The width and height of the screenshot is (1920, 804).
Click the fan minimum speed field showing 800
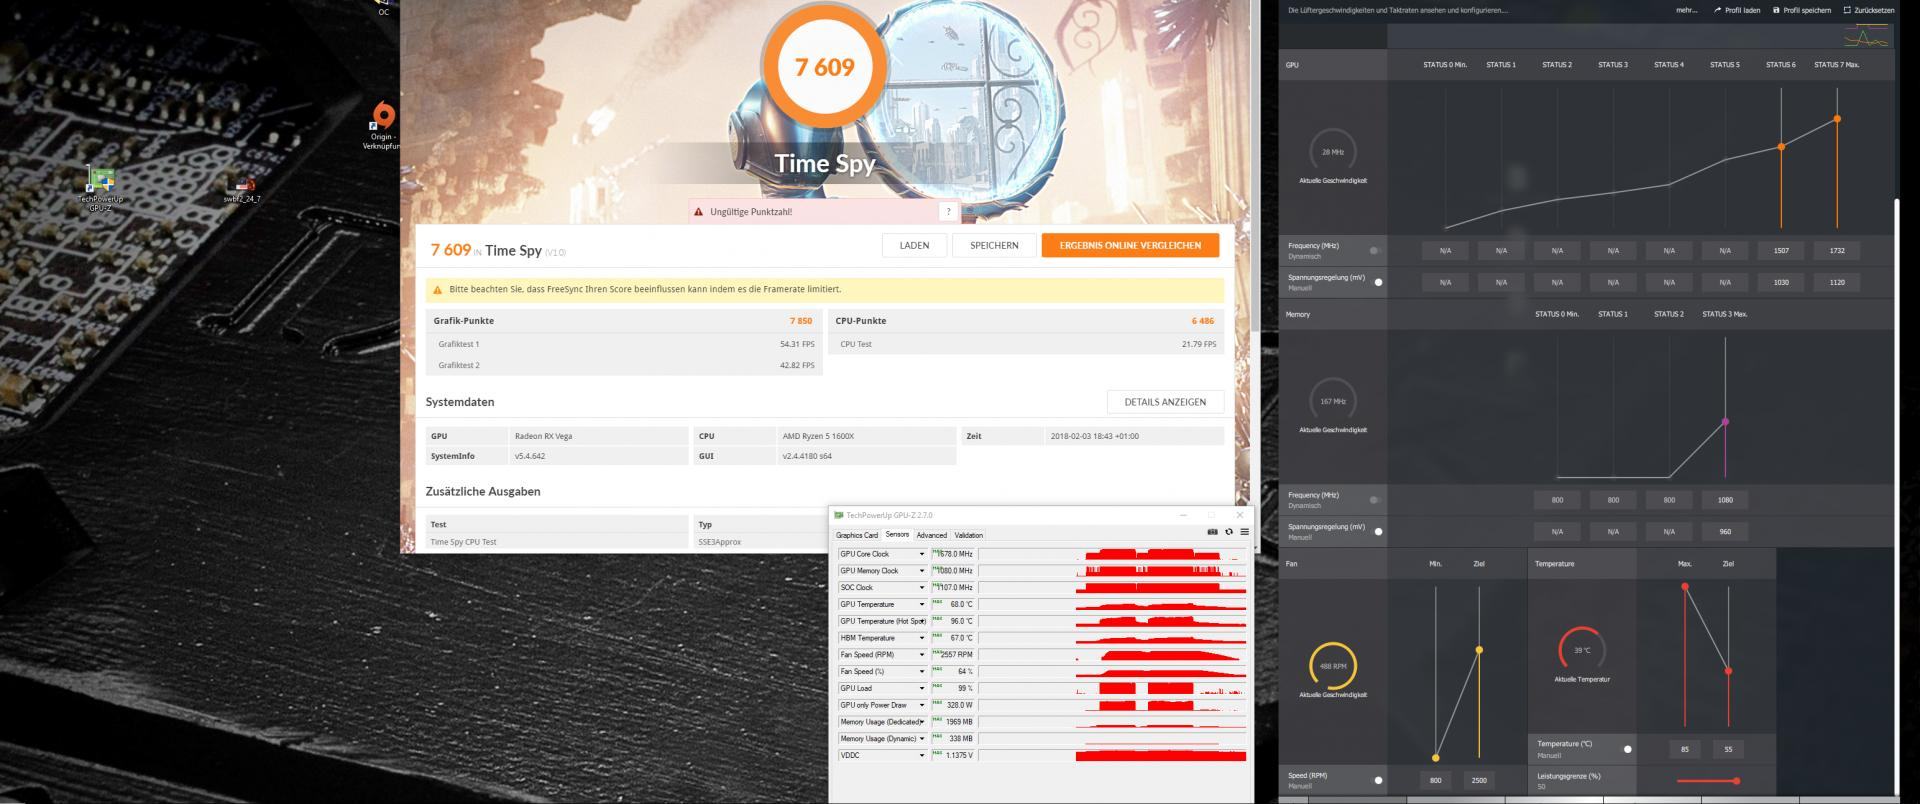[x=1436, y=780]
